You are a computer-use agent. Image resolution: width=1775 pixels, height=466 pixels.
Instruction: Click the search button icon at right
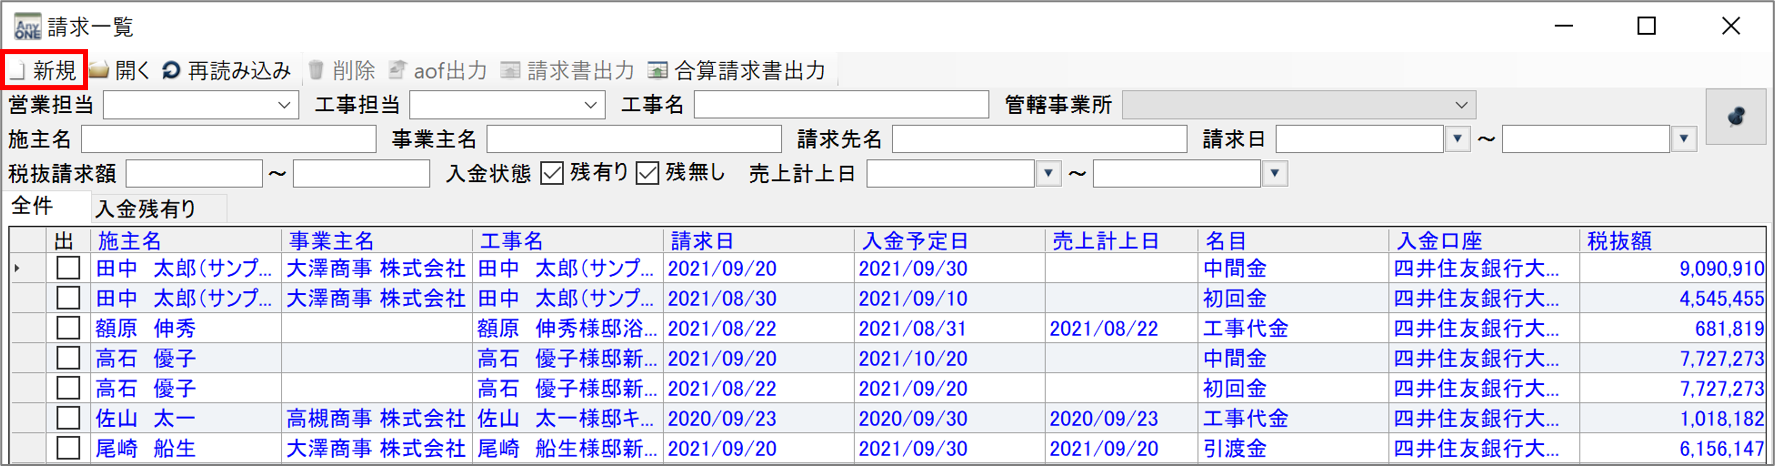[1735, 117]
